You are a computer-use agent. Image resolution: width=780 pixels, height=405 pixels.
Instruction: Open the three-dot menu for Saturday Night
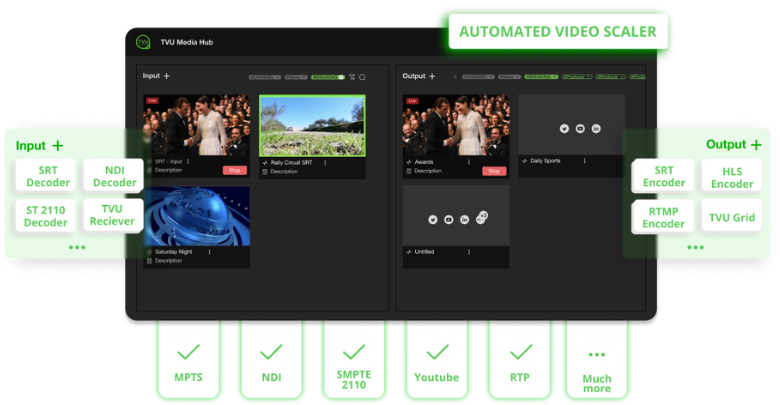pyautogui.click(x=209, y=252)
